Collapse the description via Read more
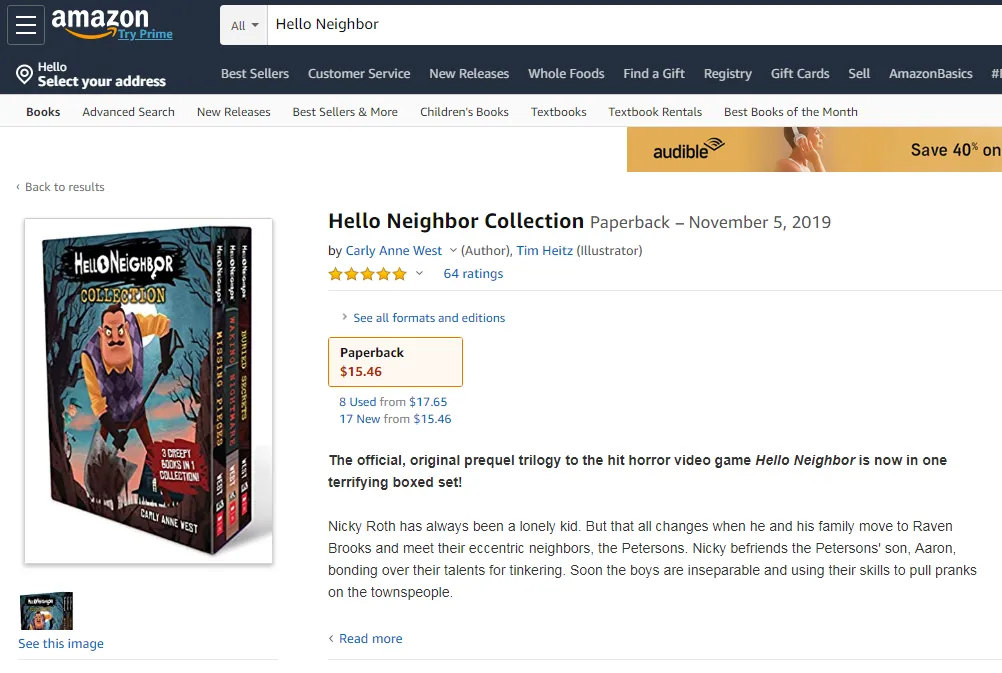1002x673 pixels. (366, 638)
